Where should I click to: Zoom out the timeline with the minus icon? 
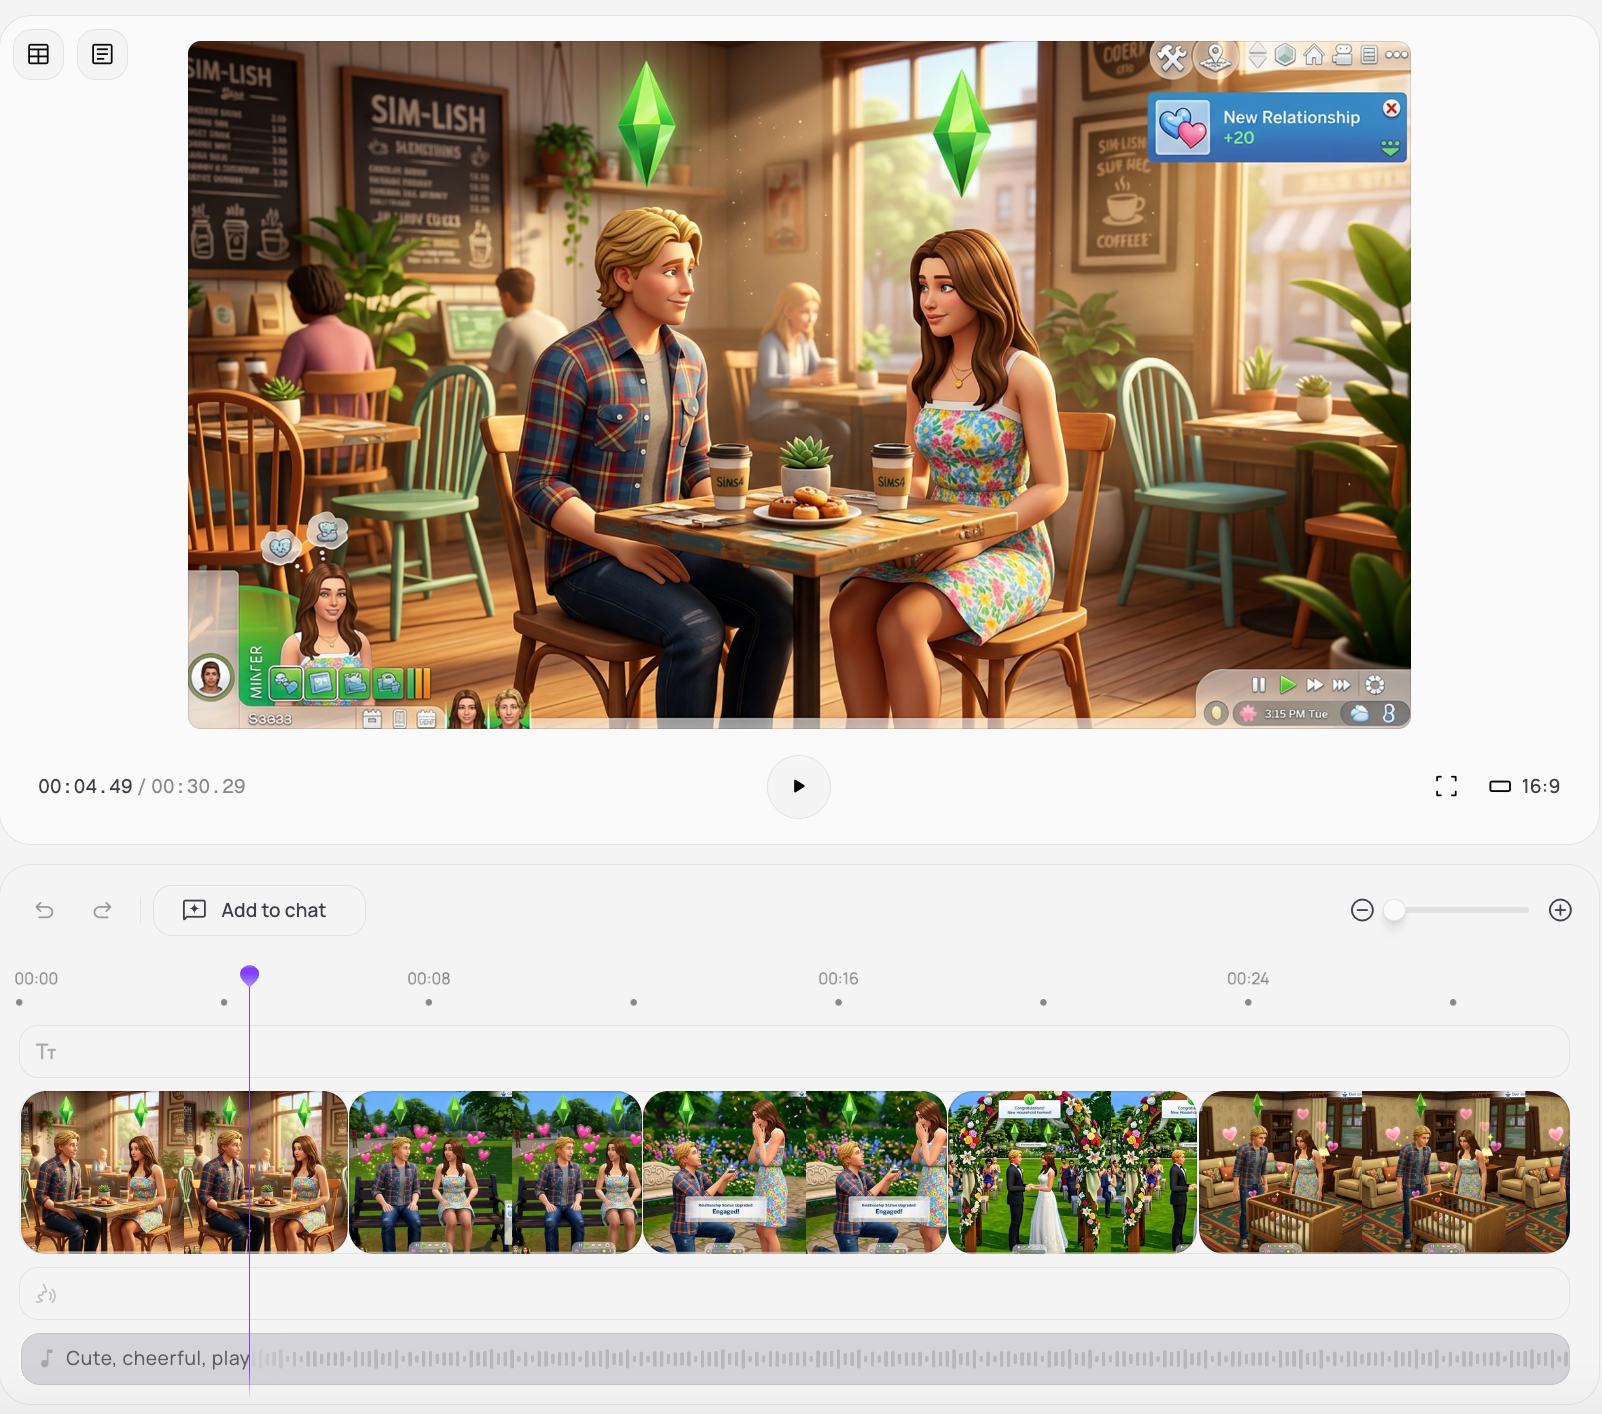click(x=1361, y=910)
